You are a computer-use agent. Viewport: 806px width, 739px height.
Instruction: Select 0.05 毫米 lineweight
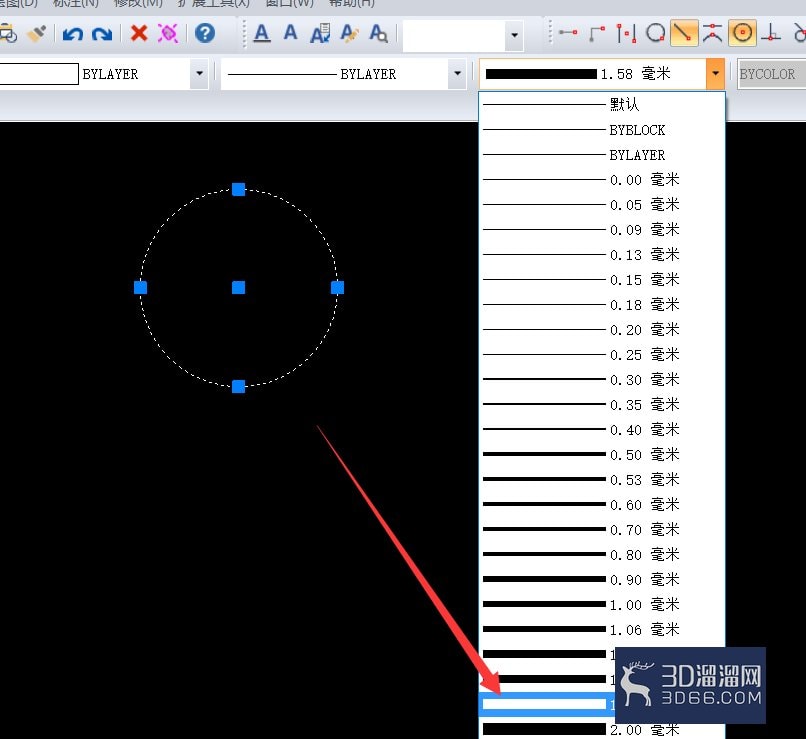pyautogui.click(x=601, y=205)
